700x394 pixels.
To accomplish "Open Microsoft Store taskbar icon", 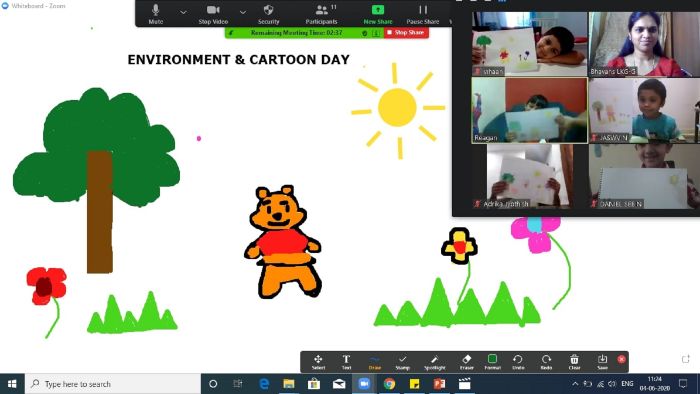I will 314,384.
